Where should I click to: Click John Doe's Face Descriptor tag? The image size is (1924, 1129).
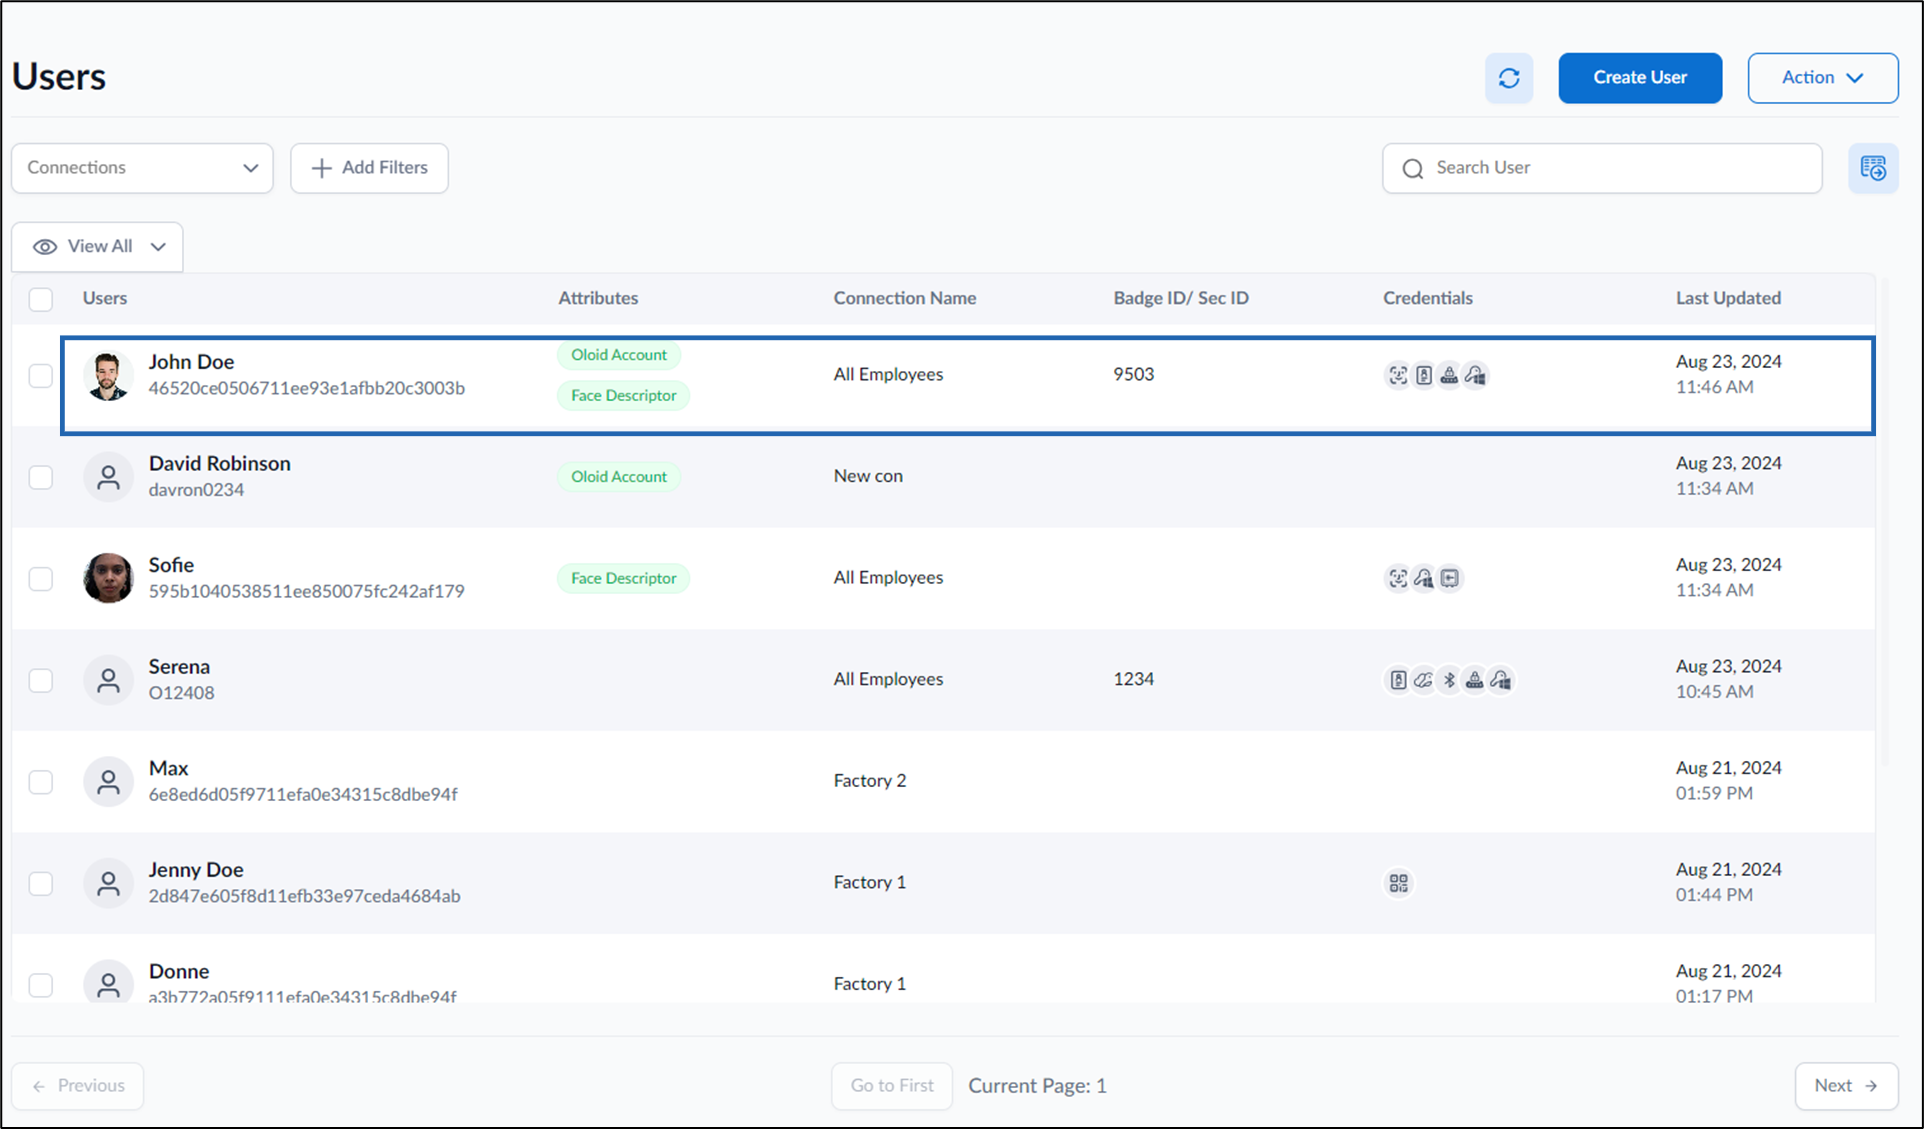pyautogui.click(x=623, y=395)
